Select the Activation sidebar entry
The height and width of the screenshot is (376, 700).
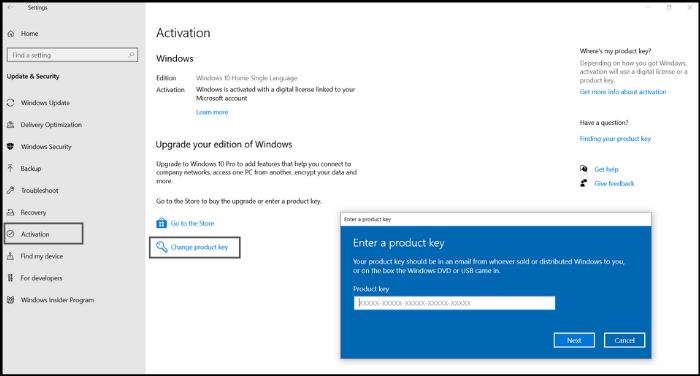44,234
